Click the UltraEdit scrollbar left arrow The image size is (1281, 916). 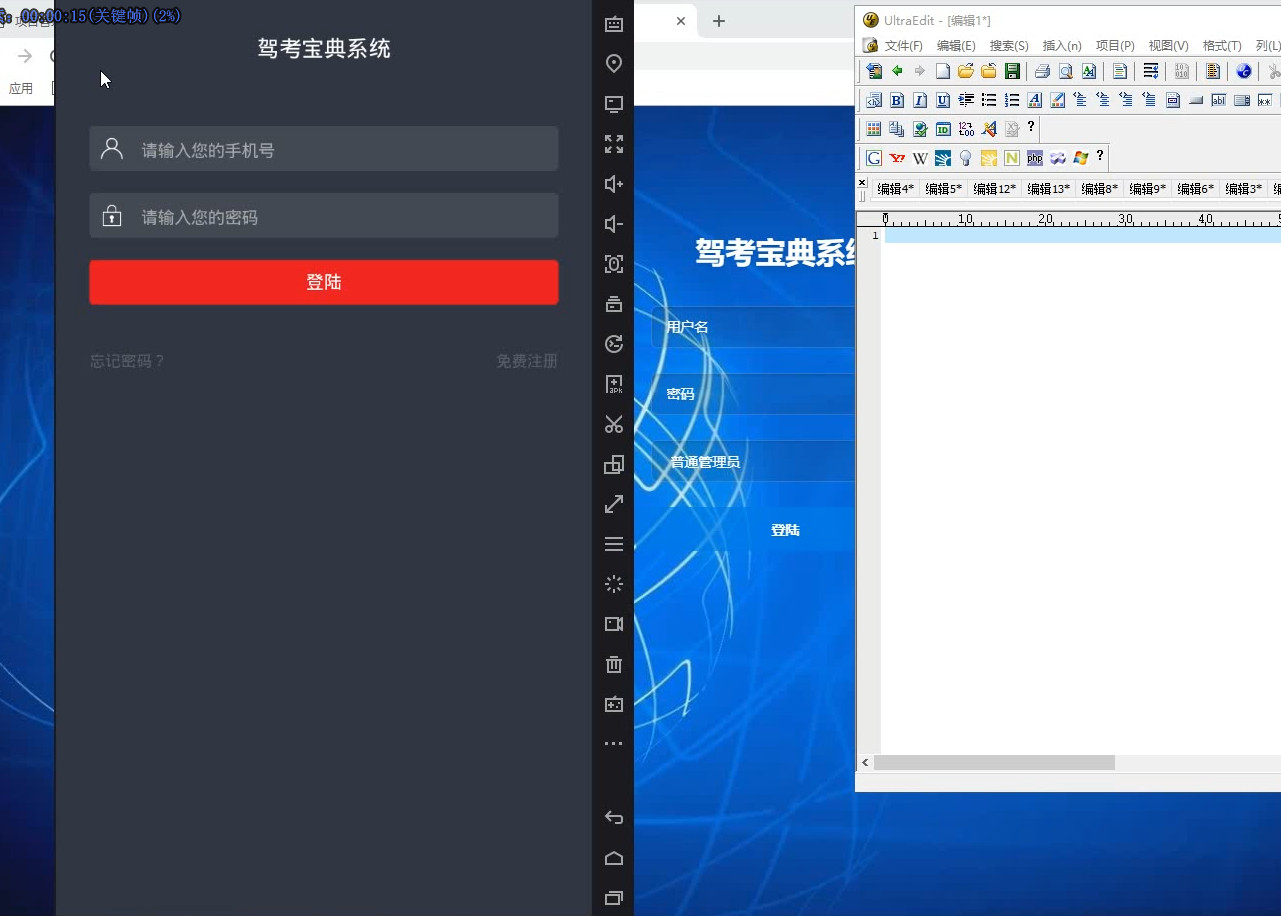click(865, 763)
